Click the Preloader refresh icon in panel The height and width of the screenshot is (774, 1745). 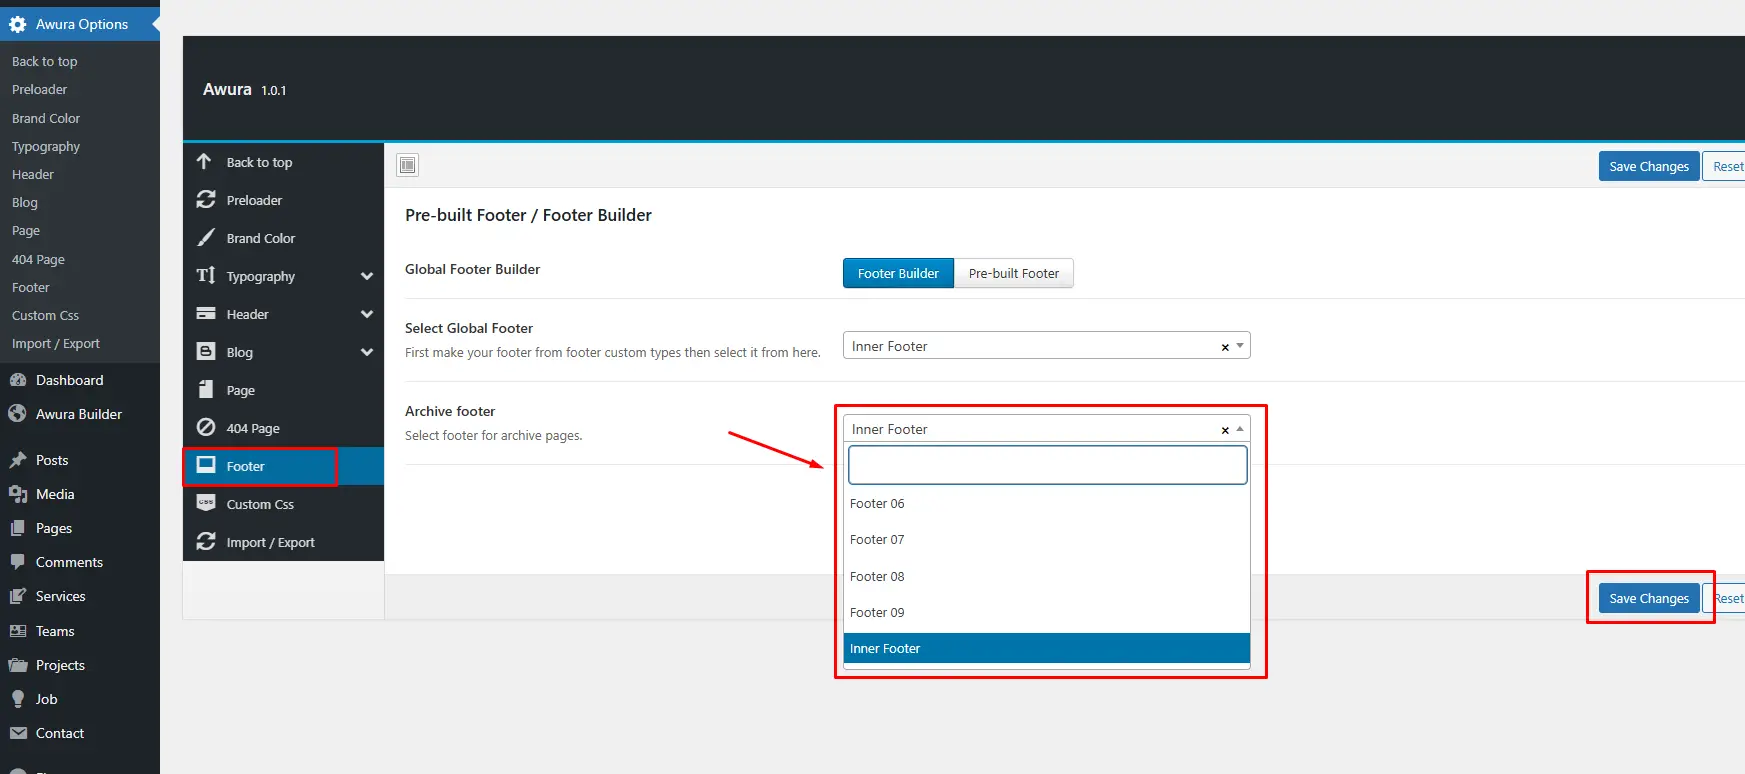pyautogui.click(x=206, y=200)
